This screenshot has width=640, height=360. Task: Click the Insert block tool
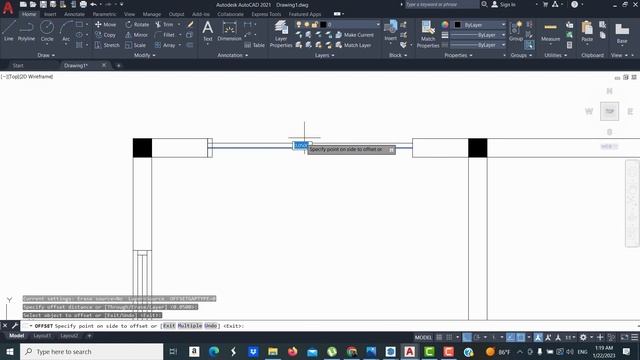point(390,31)
